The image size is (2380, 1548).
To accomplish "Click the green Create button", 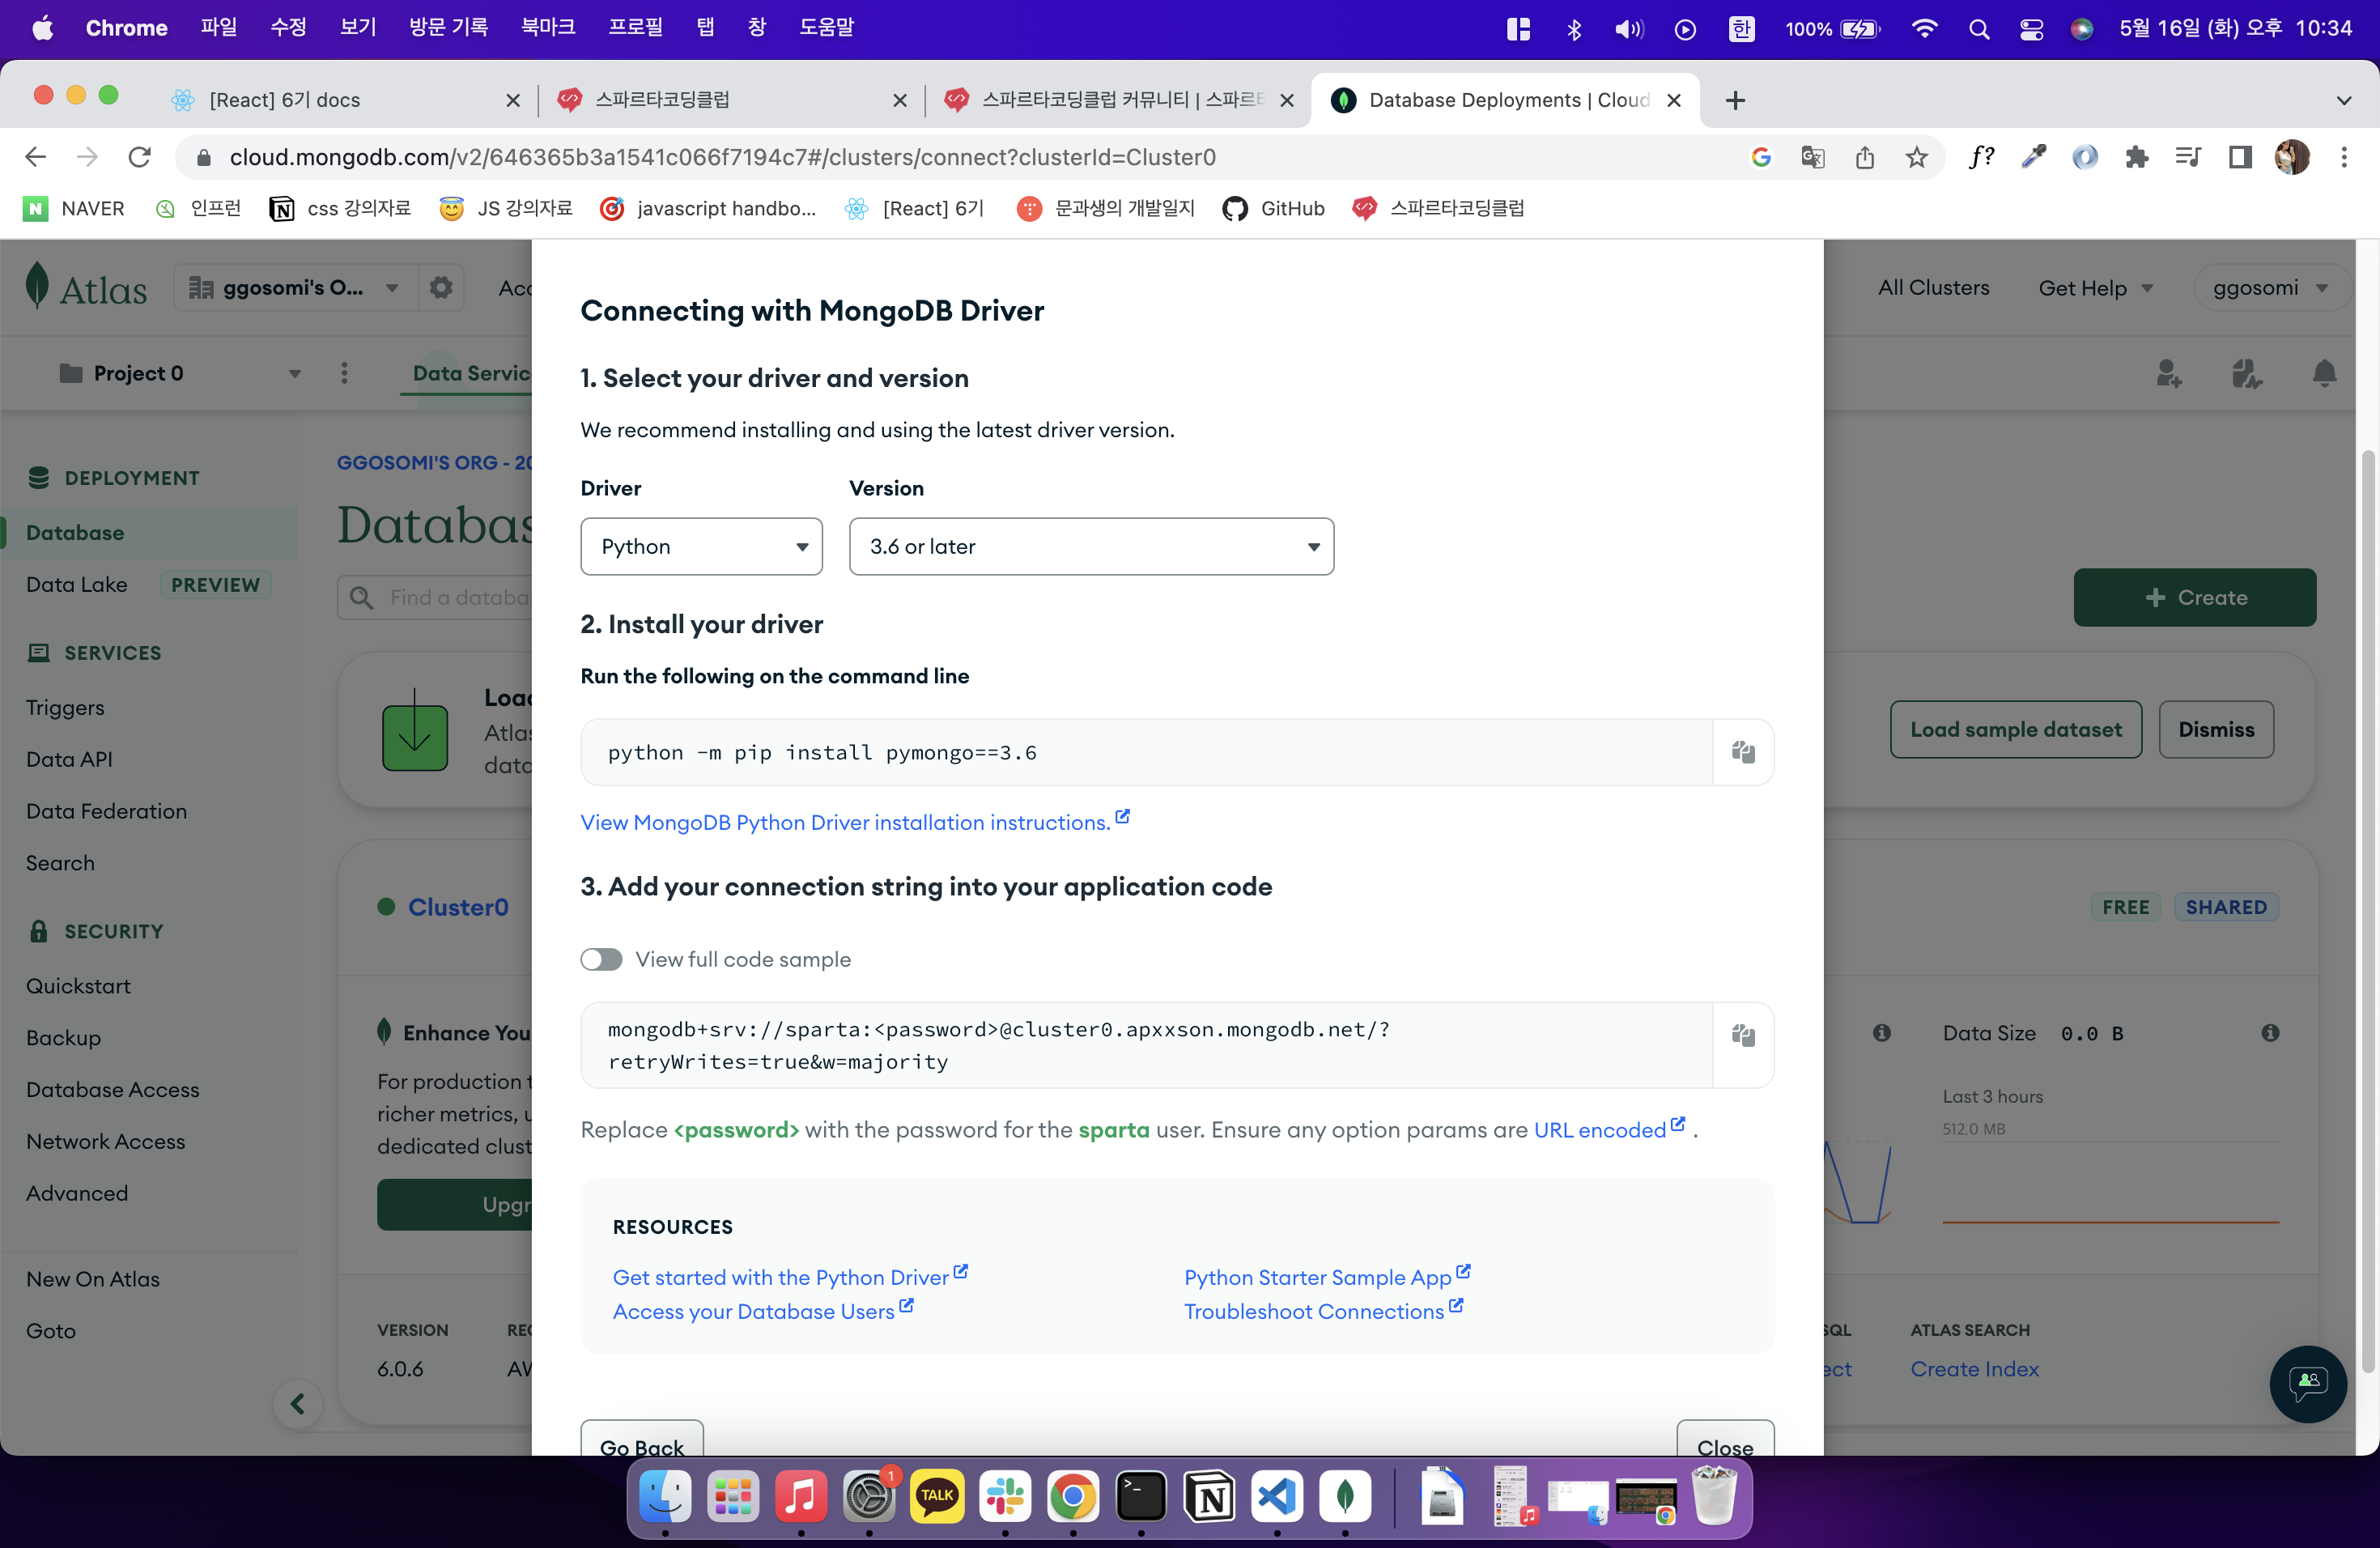I will pos(2194,597).
